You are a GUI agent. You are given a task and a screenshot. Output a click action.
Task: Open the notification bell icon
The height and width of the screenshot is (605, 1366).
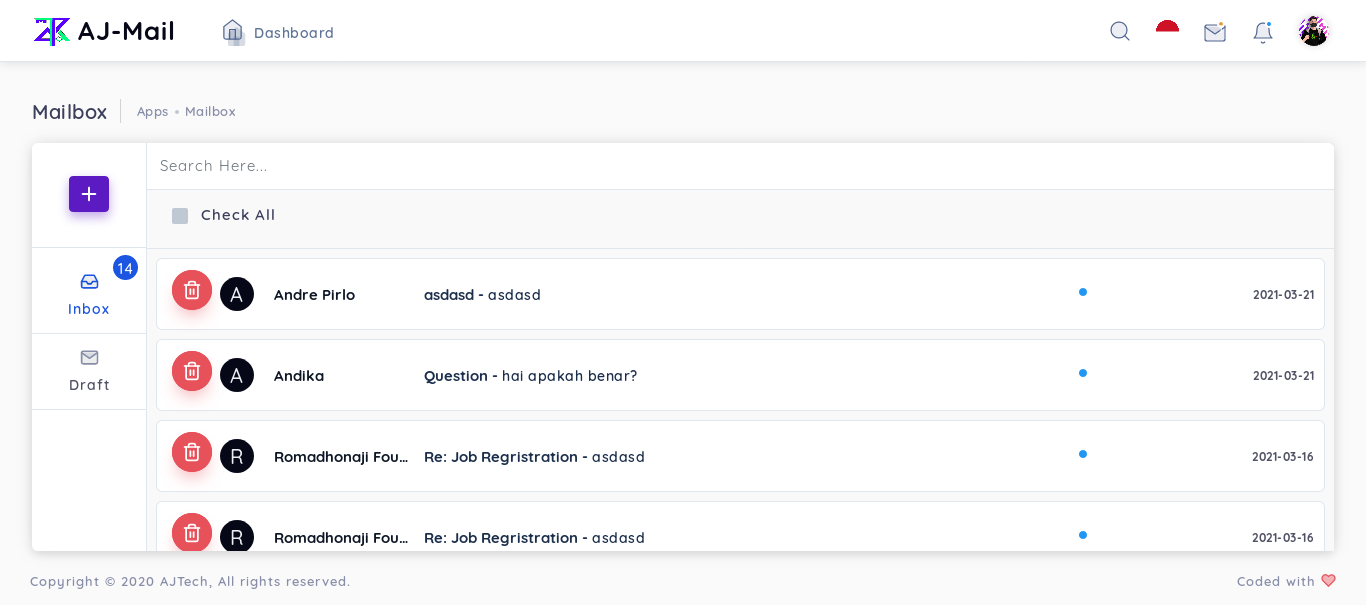(1263, 32)
